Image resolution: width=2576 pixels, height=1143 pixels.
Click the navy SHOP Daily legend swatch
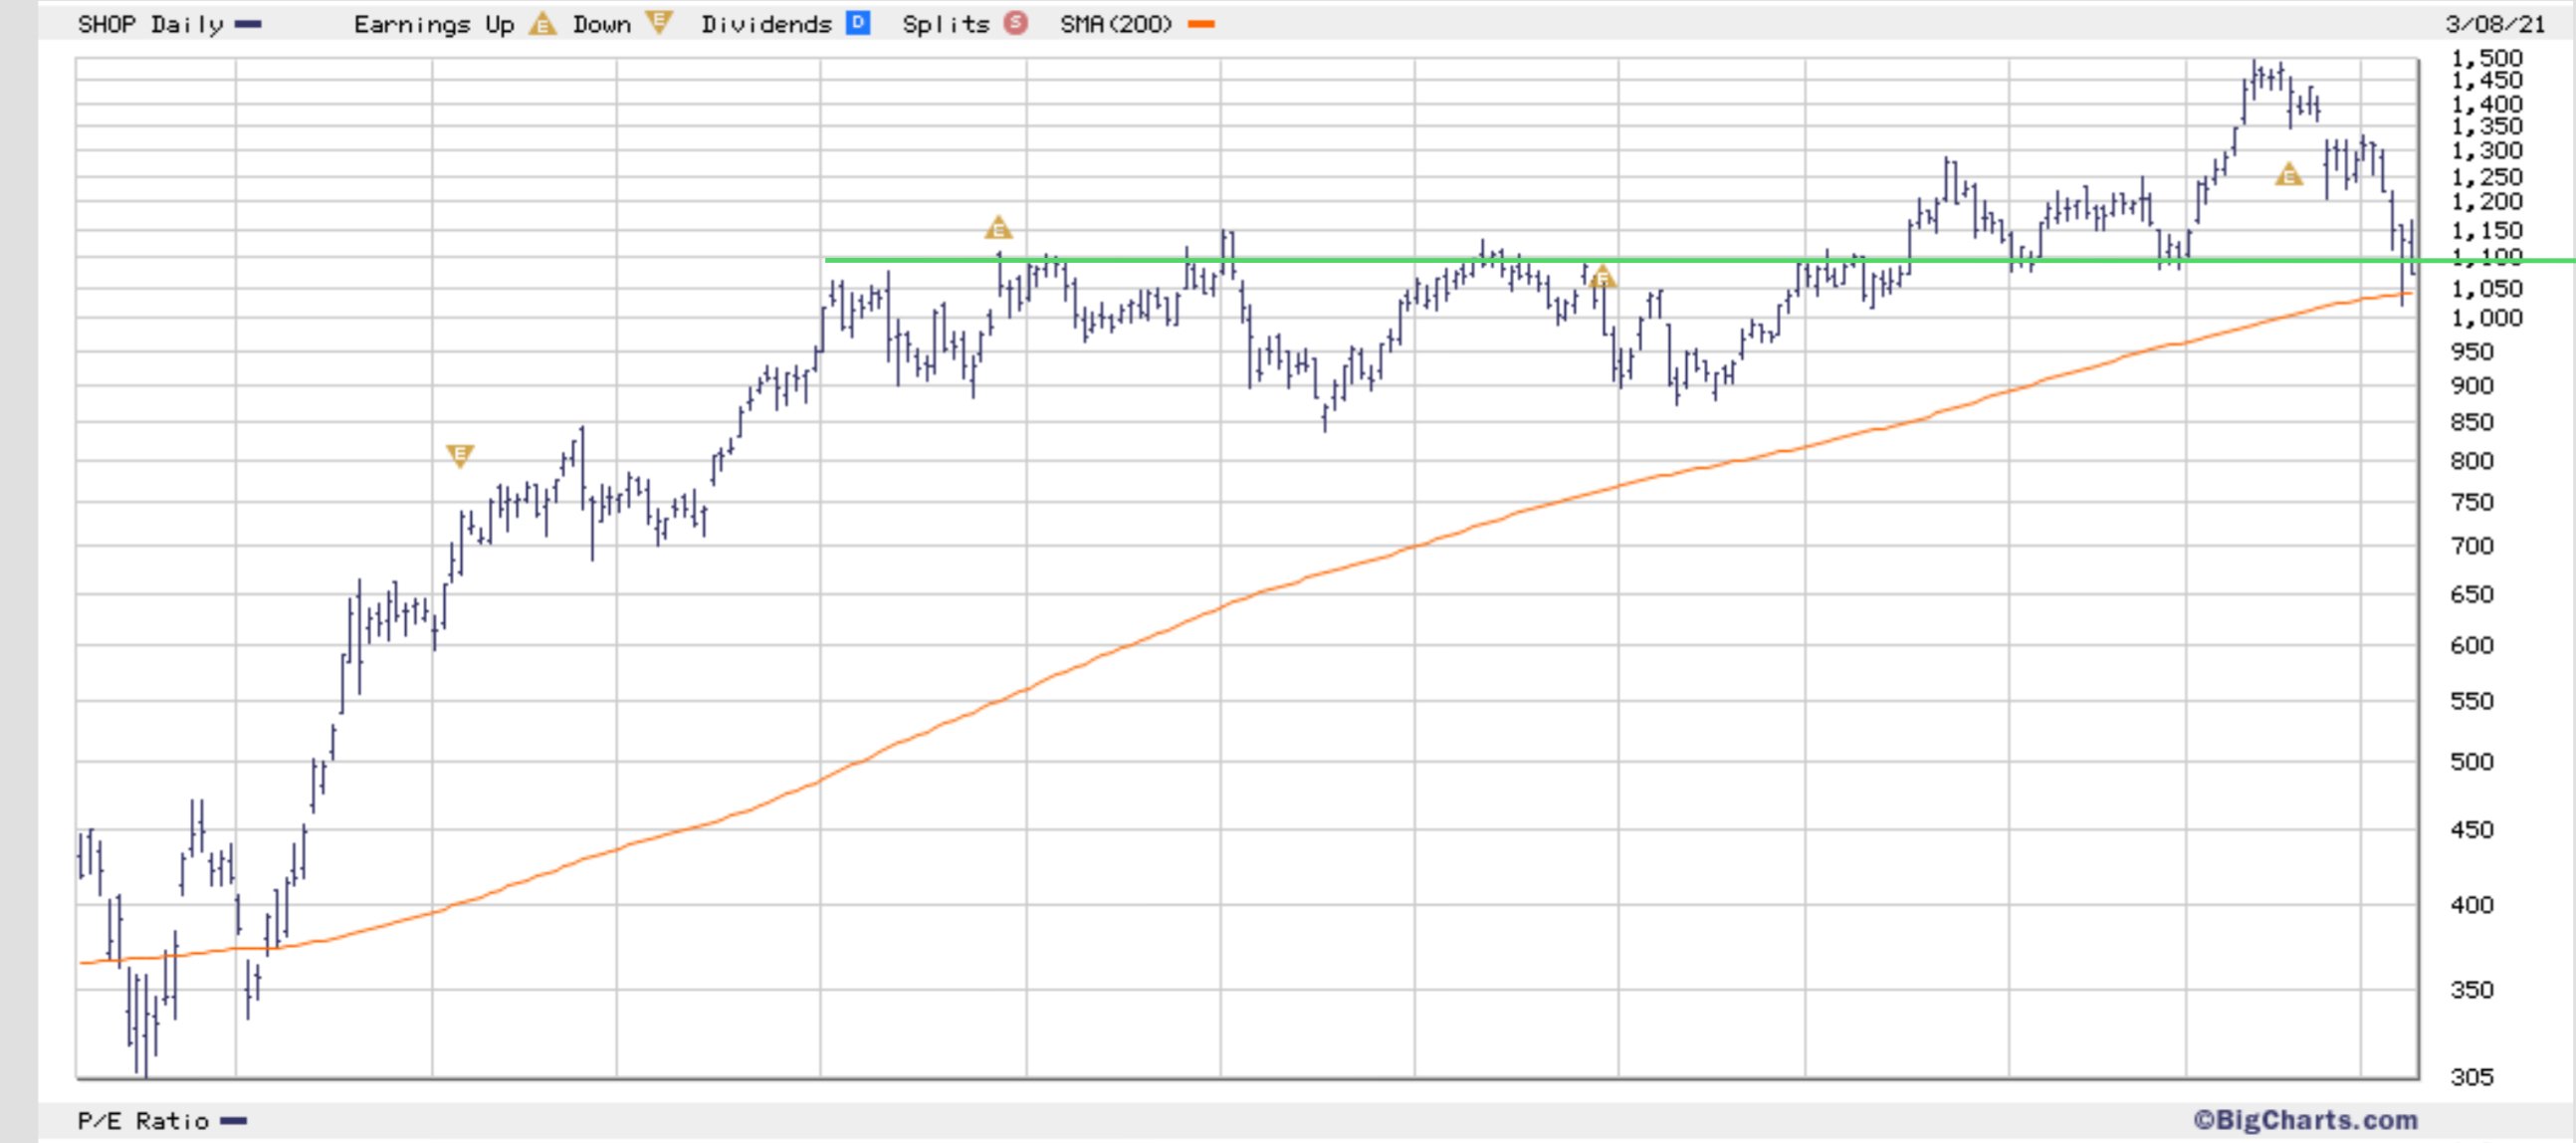coord(248,24)
